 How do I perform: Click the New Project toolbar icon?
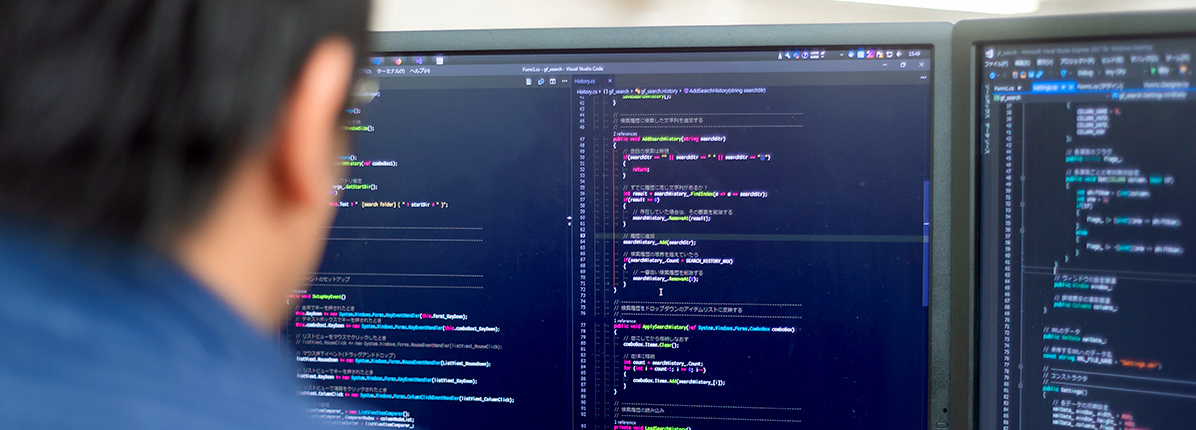point(1015,74)
